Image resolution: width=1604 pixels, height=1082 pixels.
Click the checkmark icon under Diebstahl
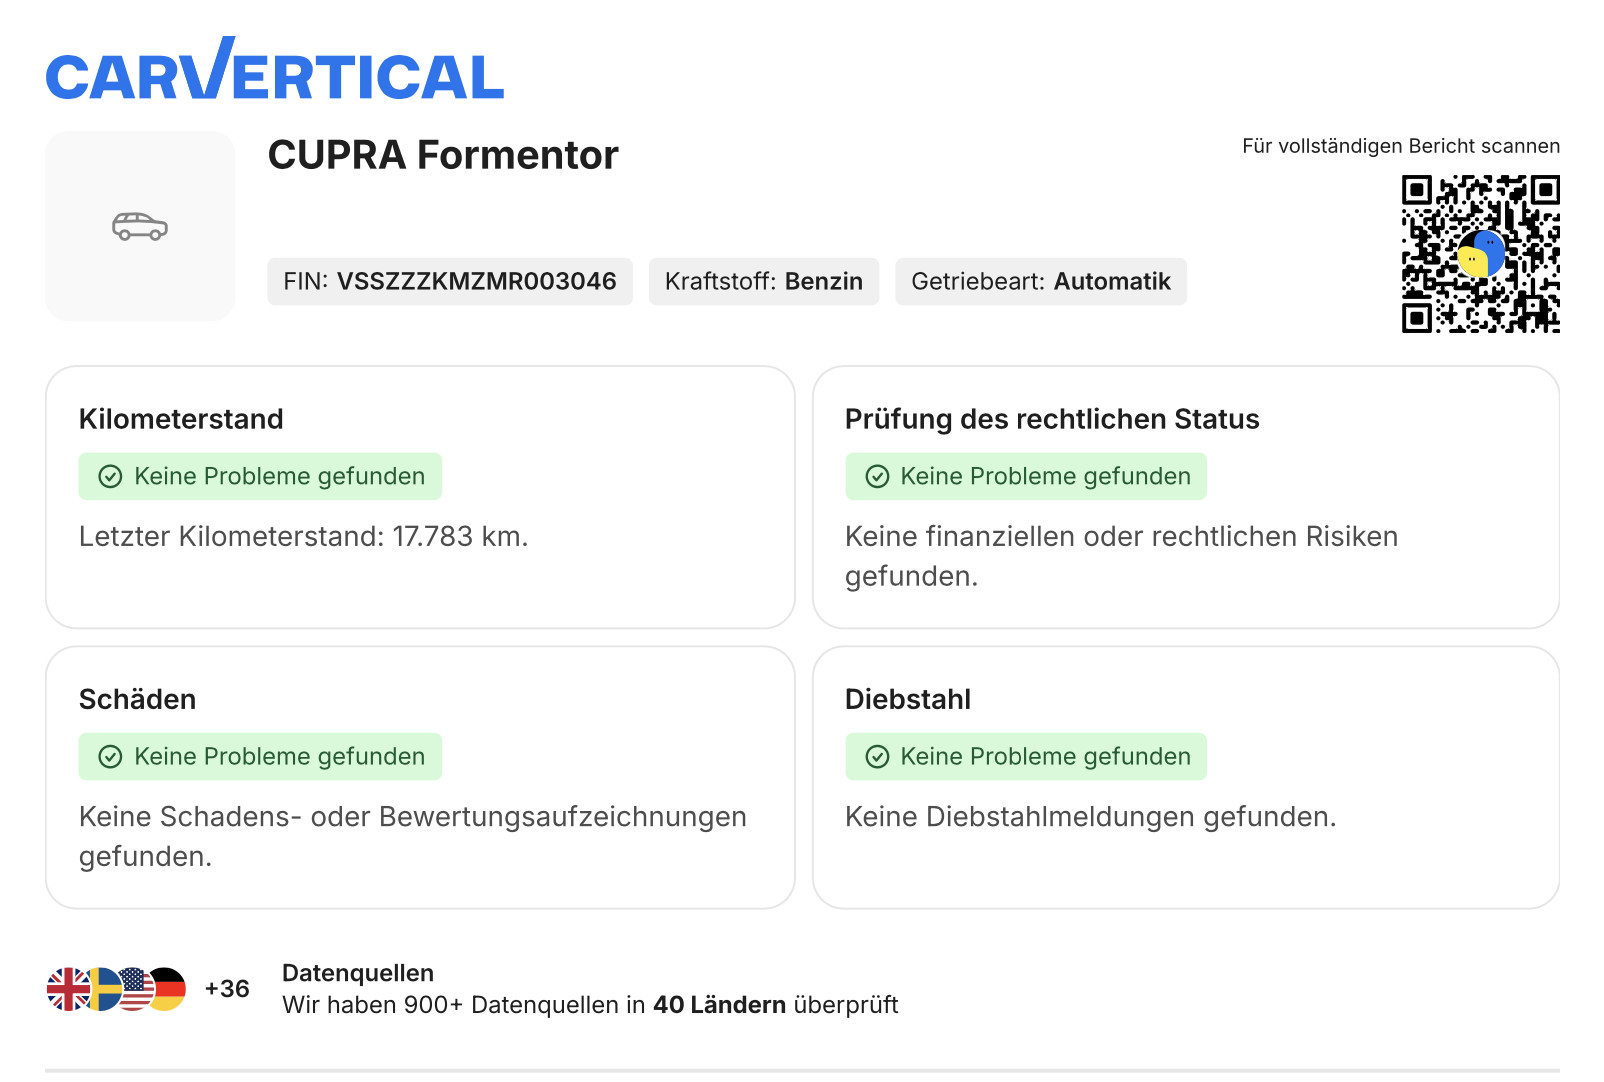[x=877, y=757]
